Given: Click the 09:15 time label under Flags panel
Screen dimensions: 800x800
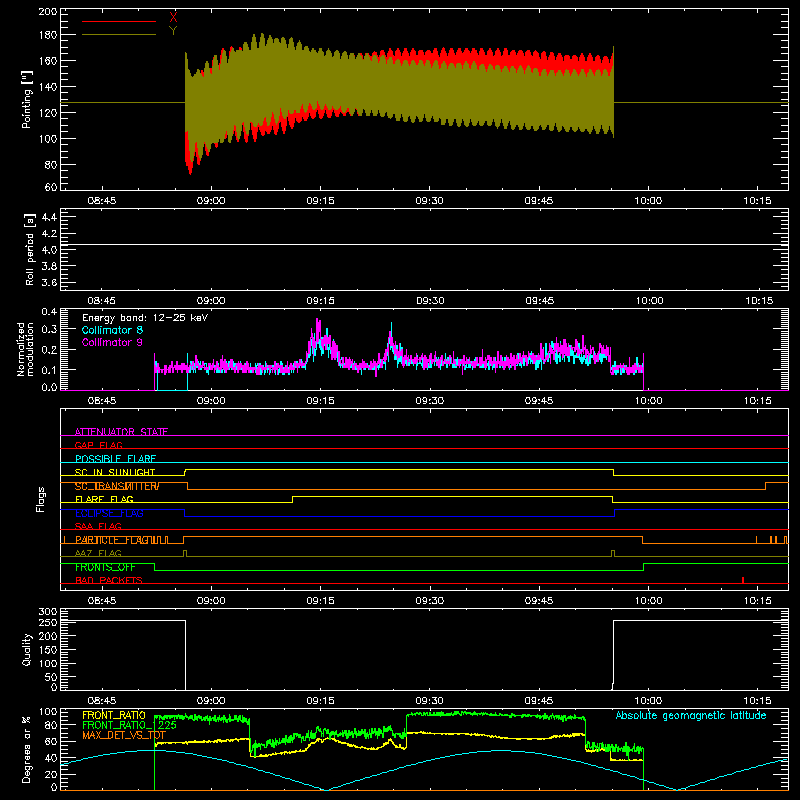Looking at the screenshot, I should (320, 601).
